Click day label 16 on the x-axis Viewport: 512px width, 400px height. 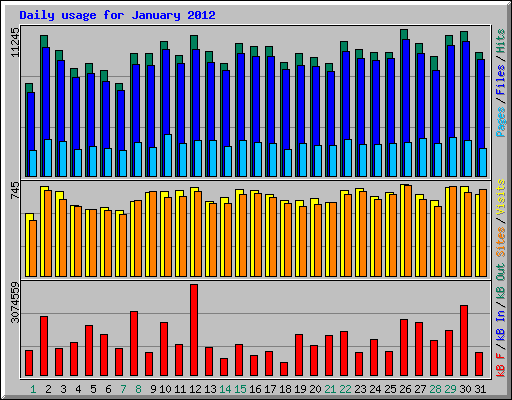(x=255, y=389)
